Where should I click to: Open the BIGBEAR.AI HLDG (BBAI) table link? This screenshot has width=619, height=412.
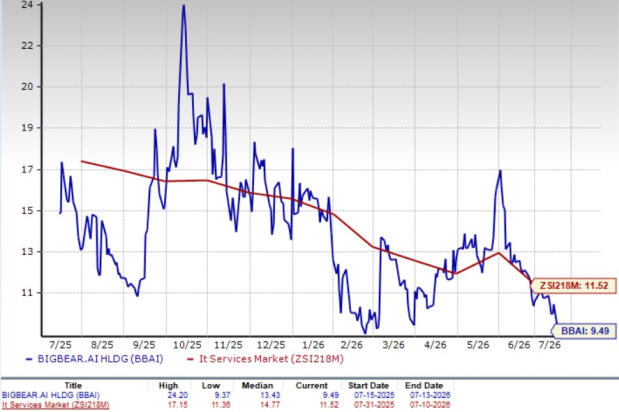51,395
